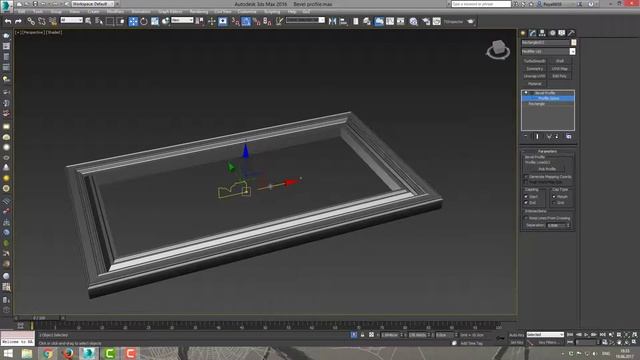Screen dimensions: 640x360
Task: Open the Workspace Default dropdown
Action: click(x=93, y=4)
